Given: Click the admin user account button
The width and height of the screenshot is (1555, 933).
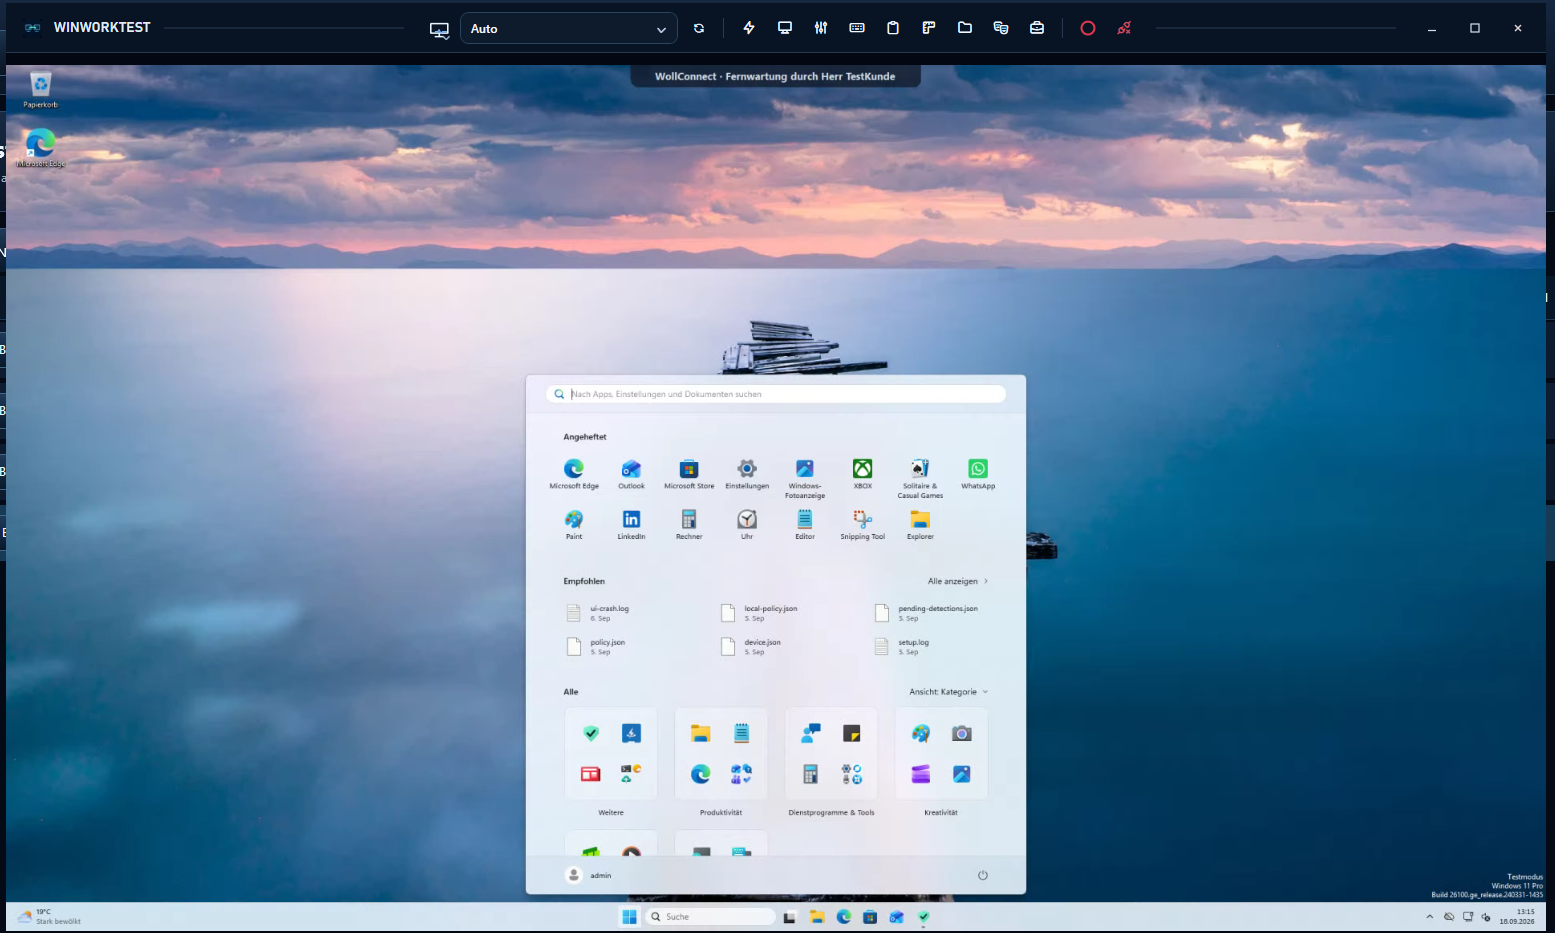Looking at the screenshot, I should [x=589, y=875].
